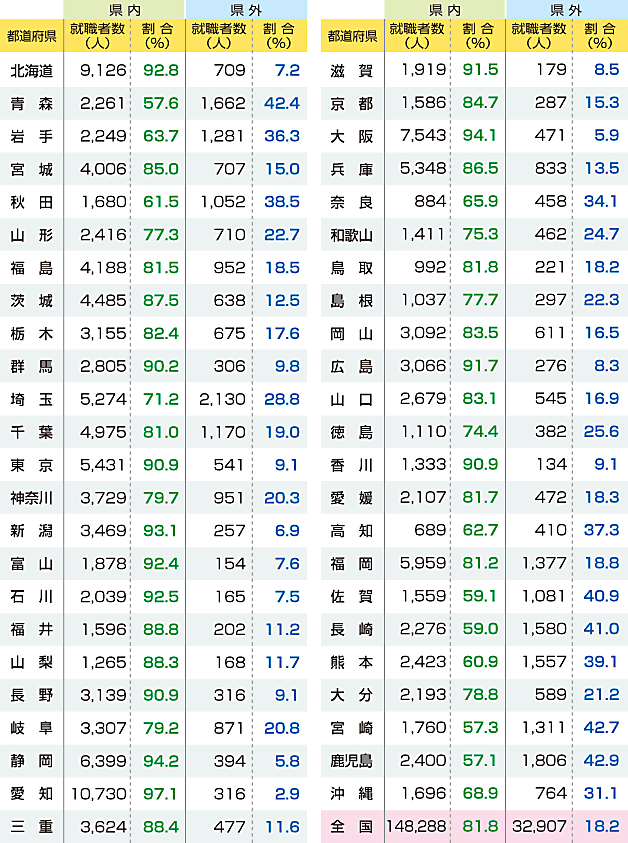Click the 和歌山 prefecture name cell

[x=351, y=235]
